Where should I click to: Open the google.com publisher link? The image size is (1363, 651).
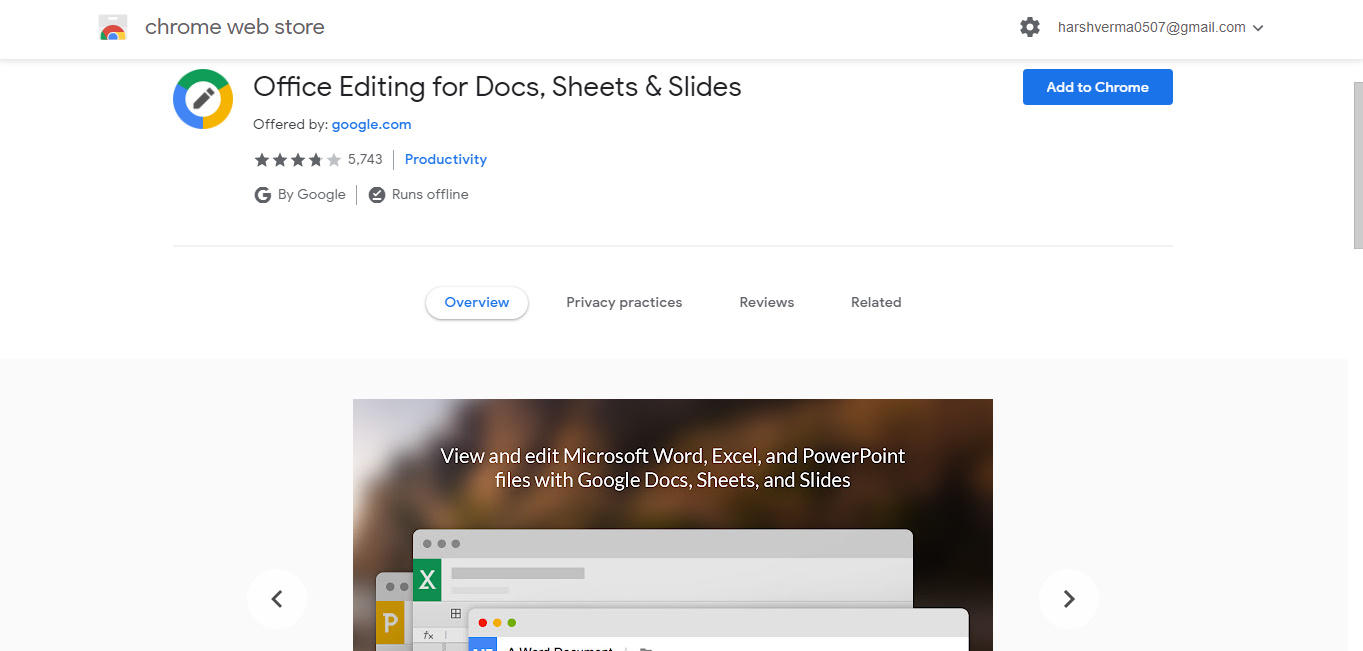[372, 125]
